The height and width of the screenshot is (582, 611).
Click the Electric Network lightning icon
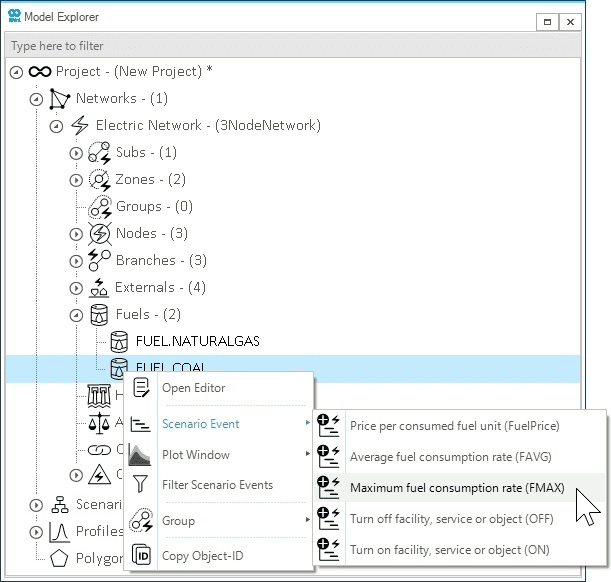(80, 126)
